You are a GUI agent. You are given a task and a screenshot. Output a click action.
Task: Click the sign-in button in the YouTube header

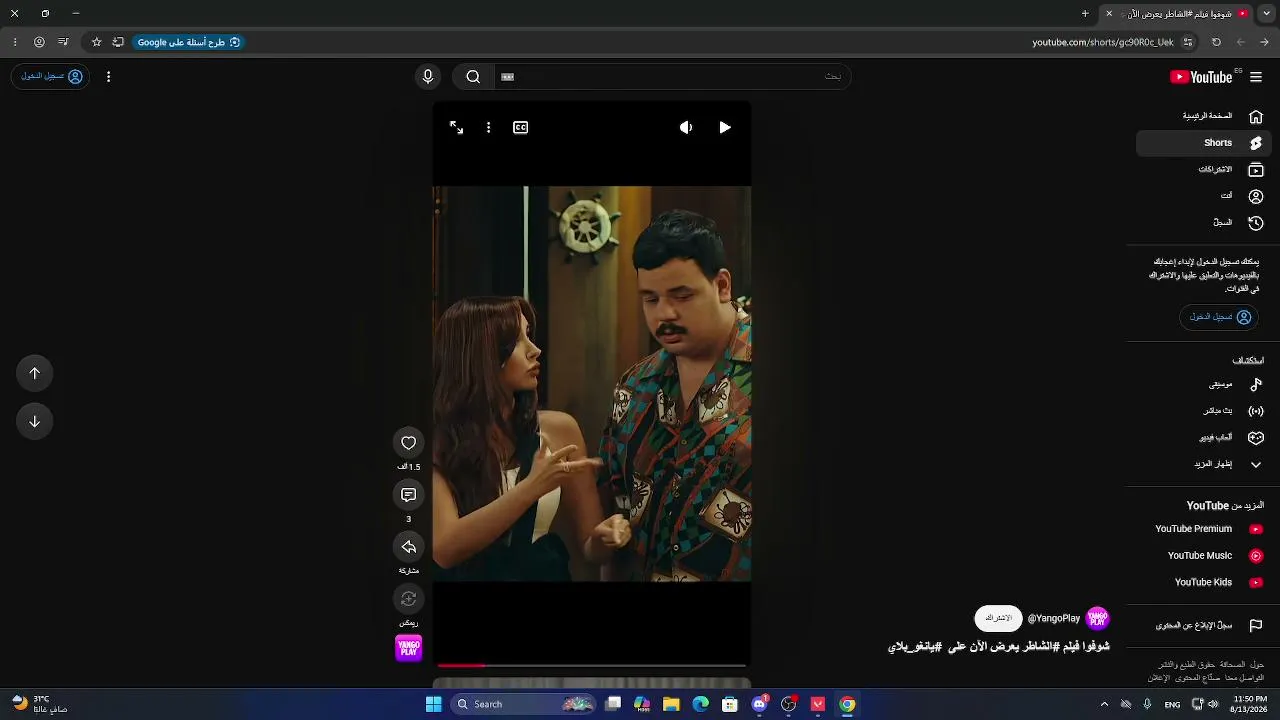click(51, 77)
